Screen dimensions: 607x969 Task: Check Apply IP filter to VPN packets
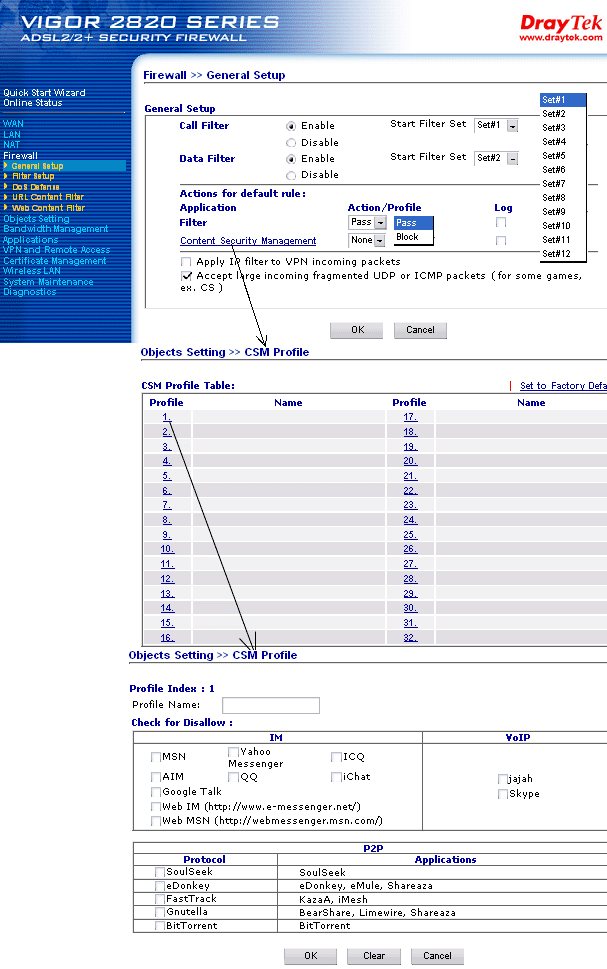[186, 262]
